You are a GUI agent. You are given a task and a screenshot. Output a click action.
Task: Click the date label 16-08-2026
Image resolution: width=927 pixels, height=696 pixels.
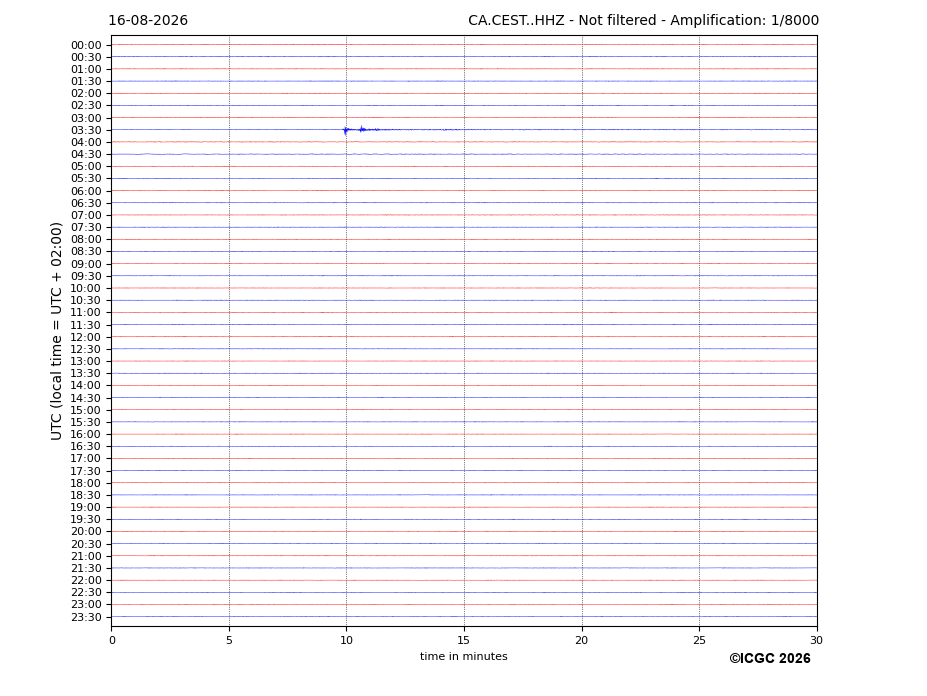click(148, 21)
